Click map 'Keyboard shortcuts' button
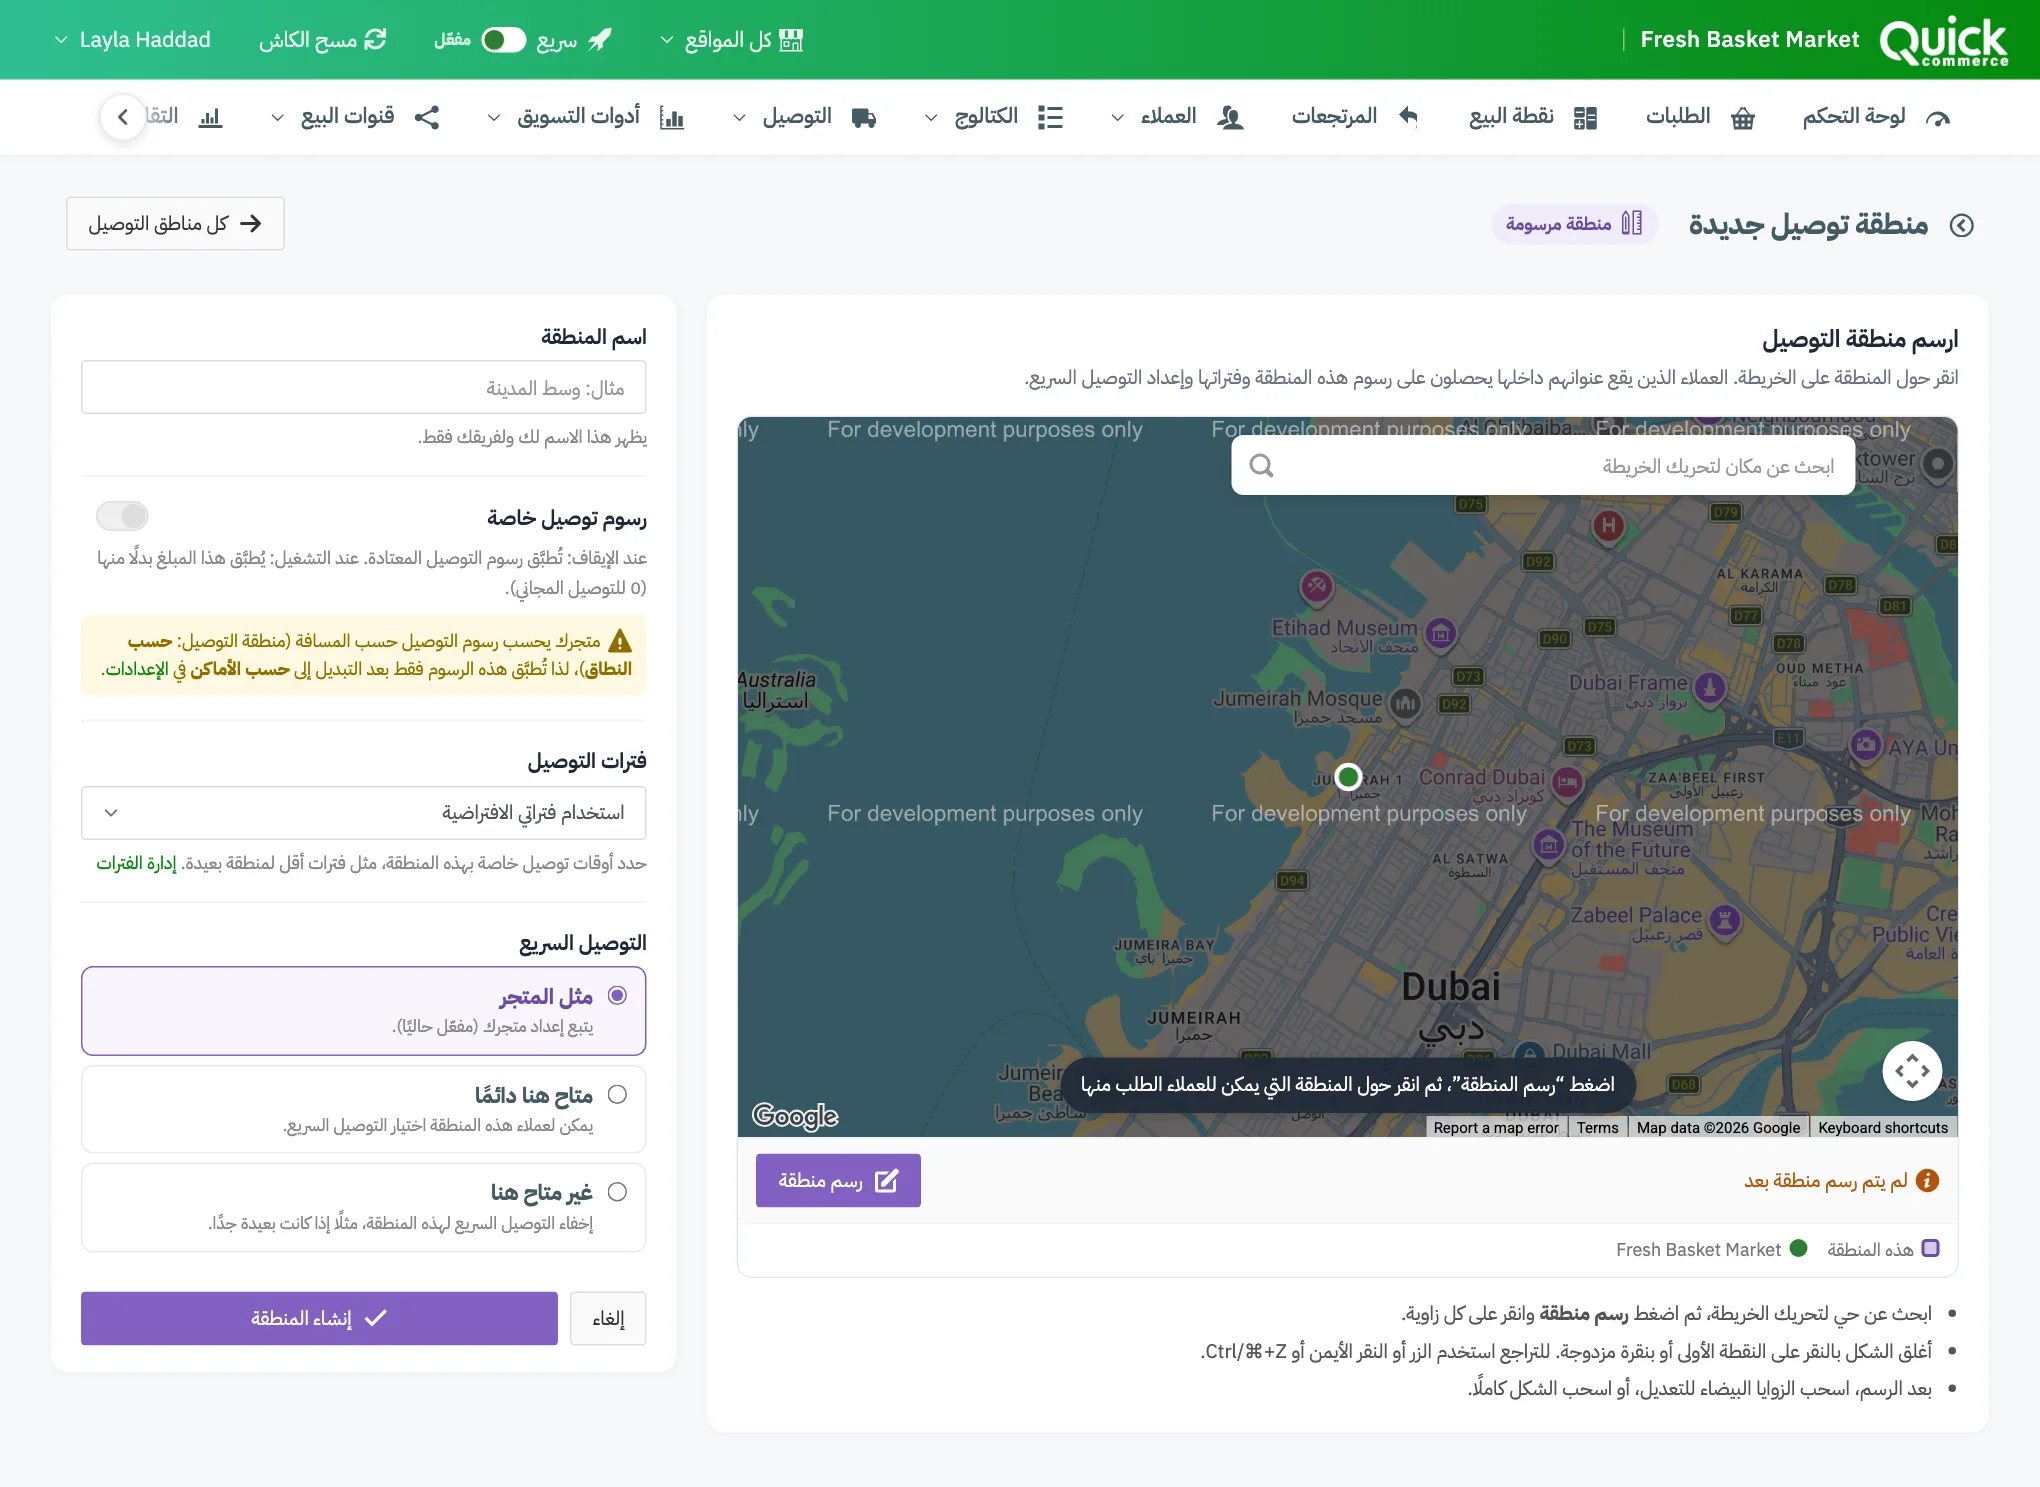2040x1487 pixels. tap(1883, 1128)
